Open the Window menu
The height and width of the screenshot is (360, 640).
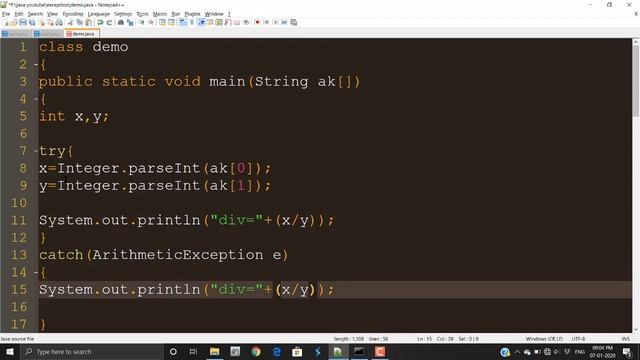tap(214, 14)
